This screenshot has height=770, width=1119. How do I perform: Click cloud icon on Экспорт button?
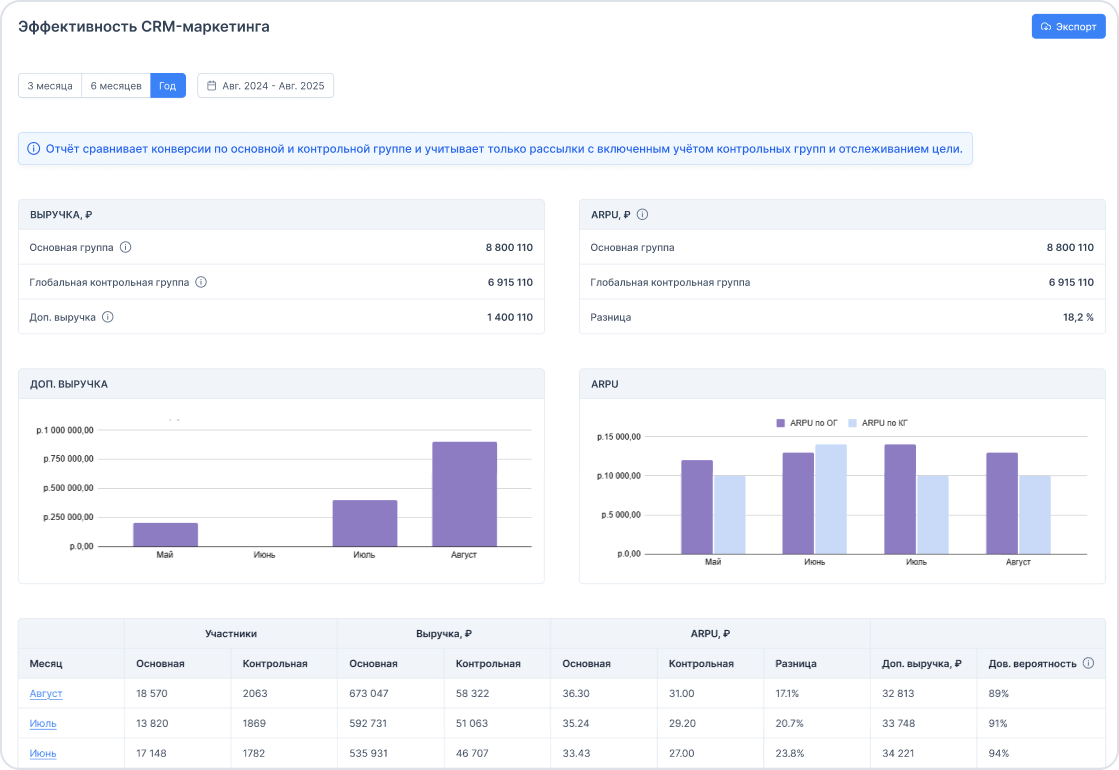click(x=1046, y=27)
